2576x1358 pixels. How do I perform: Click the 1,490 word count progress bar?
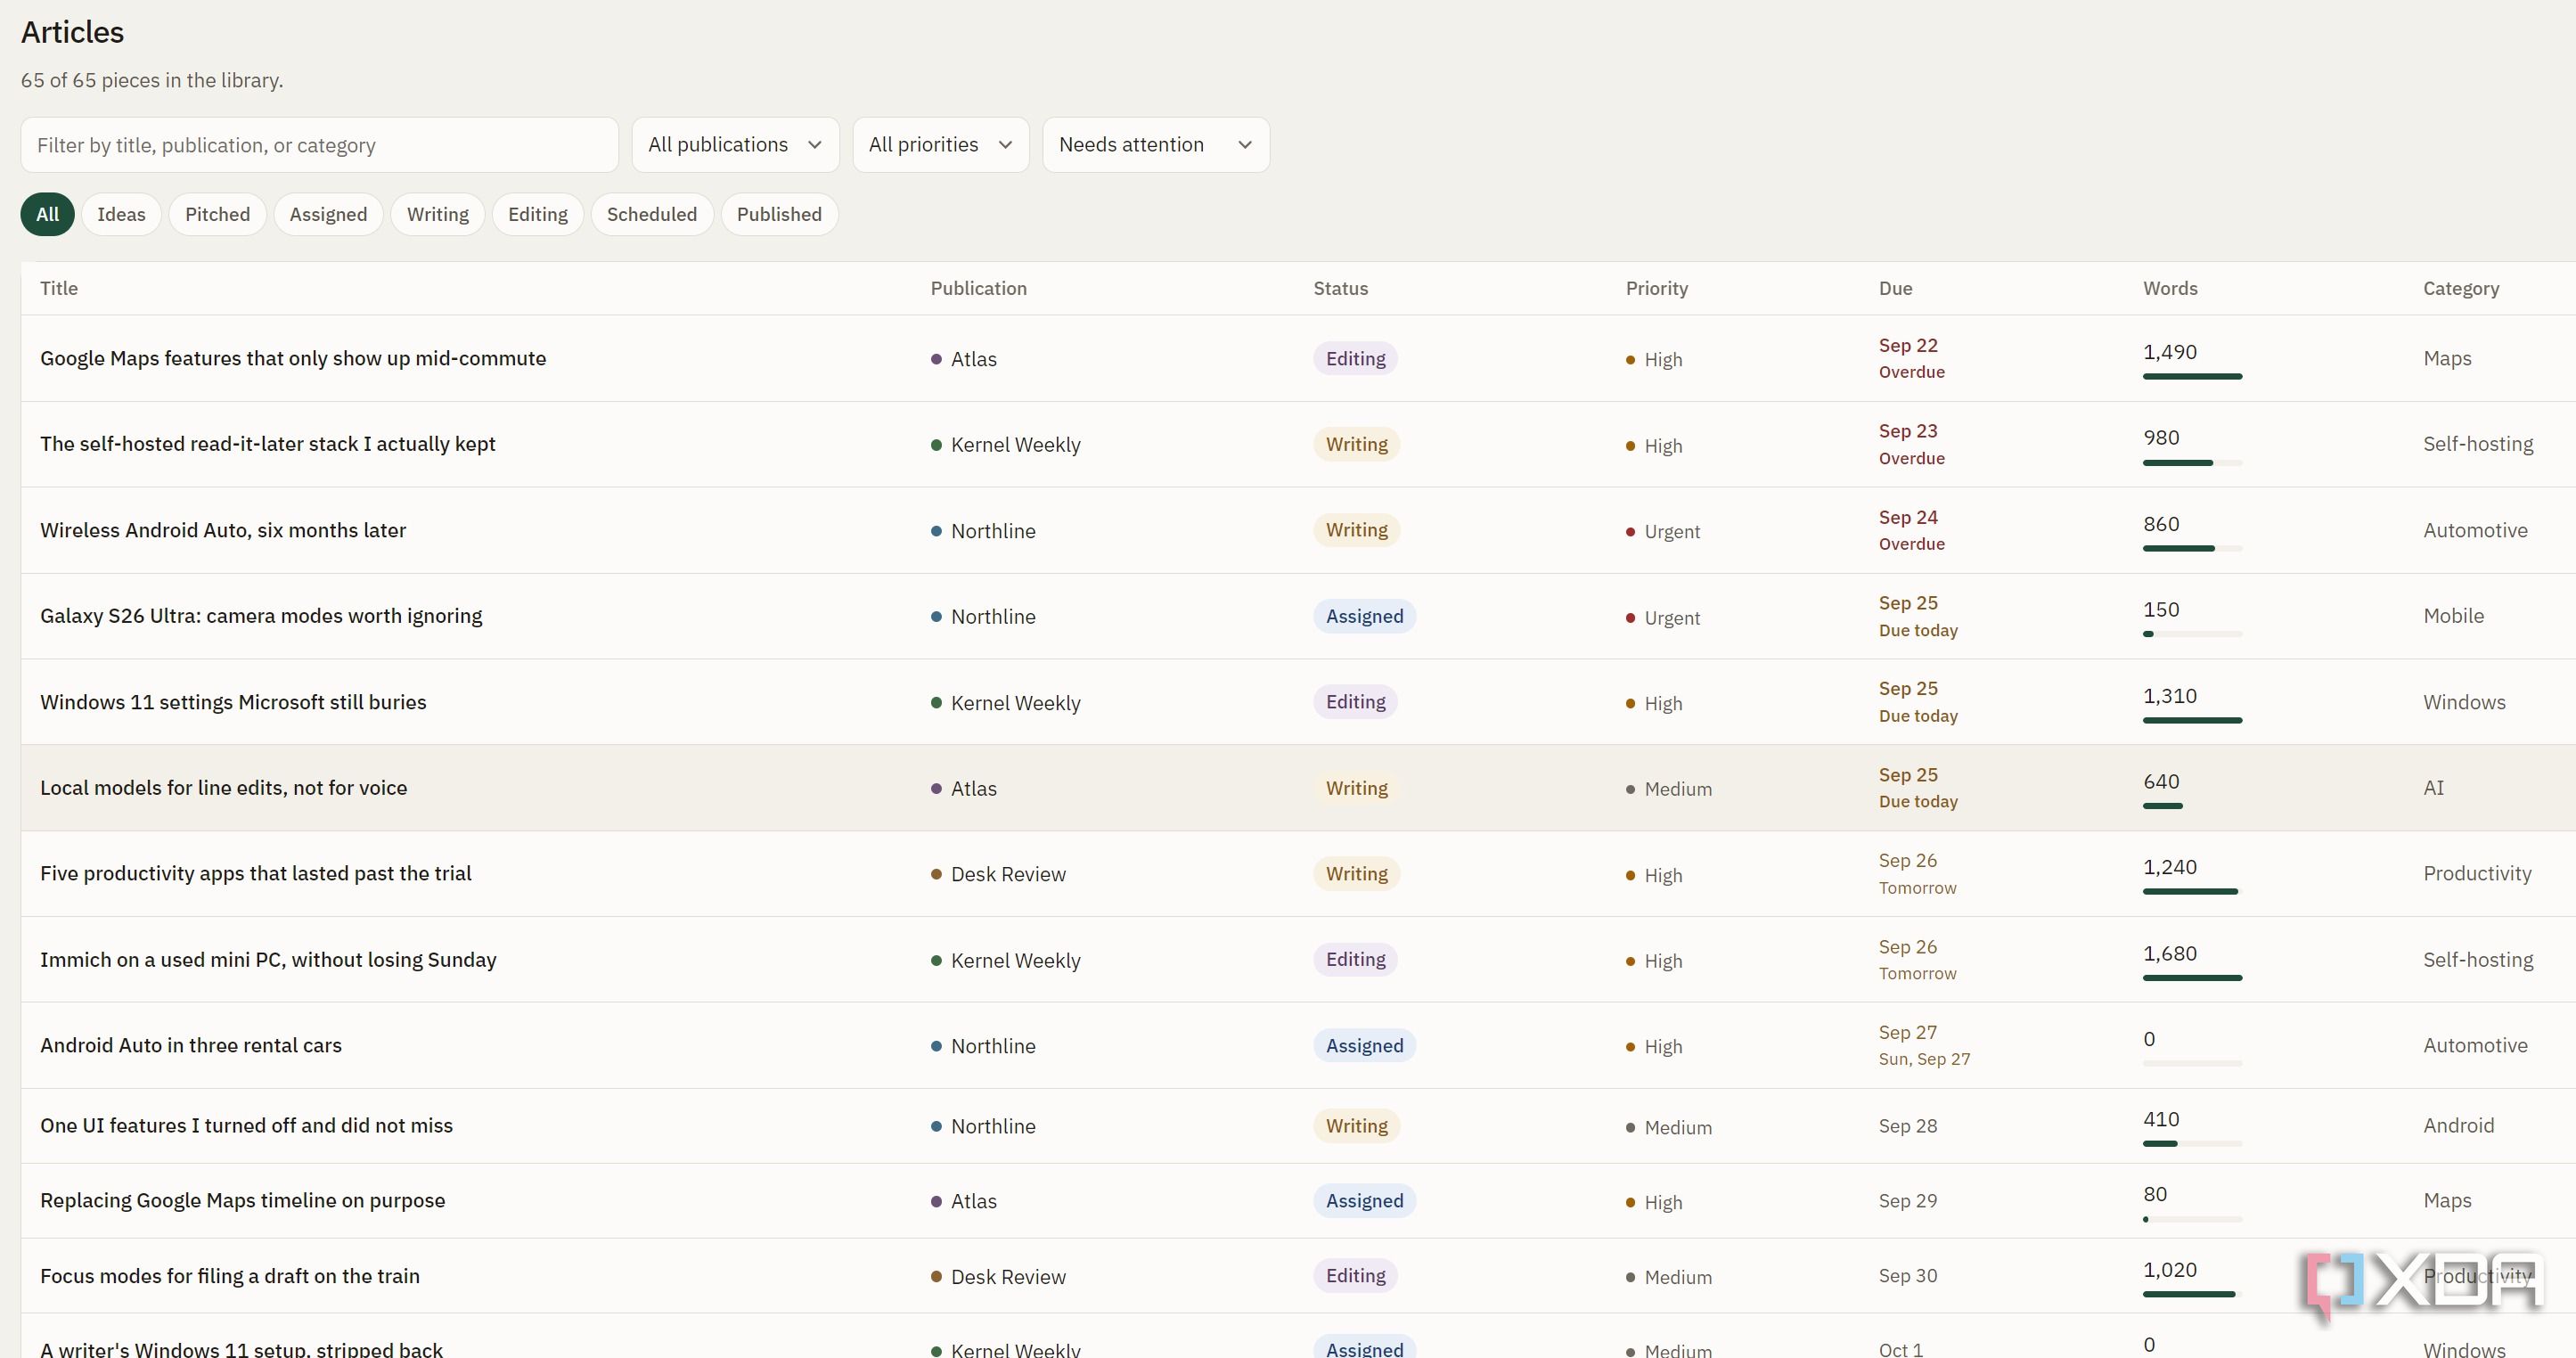tap(2192, 376)
